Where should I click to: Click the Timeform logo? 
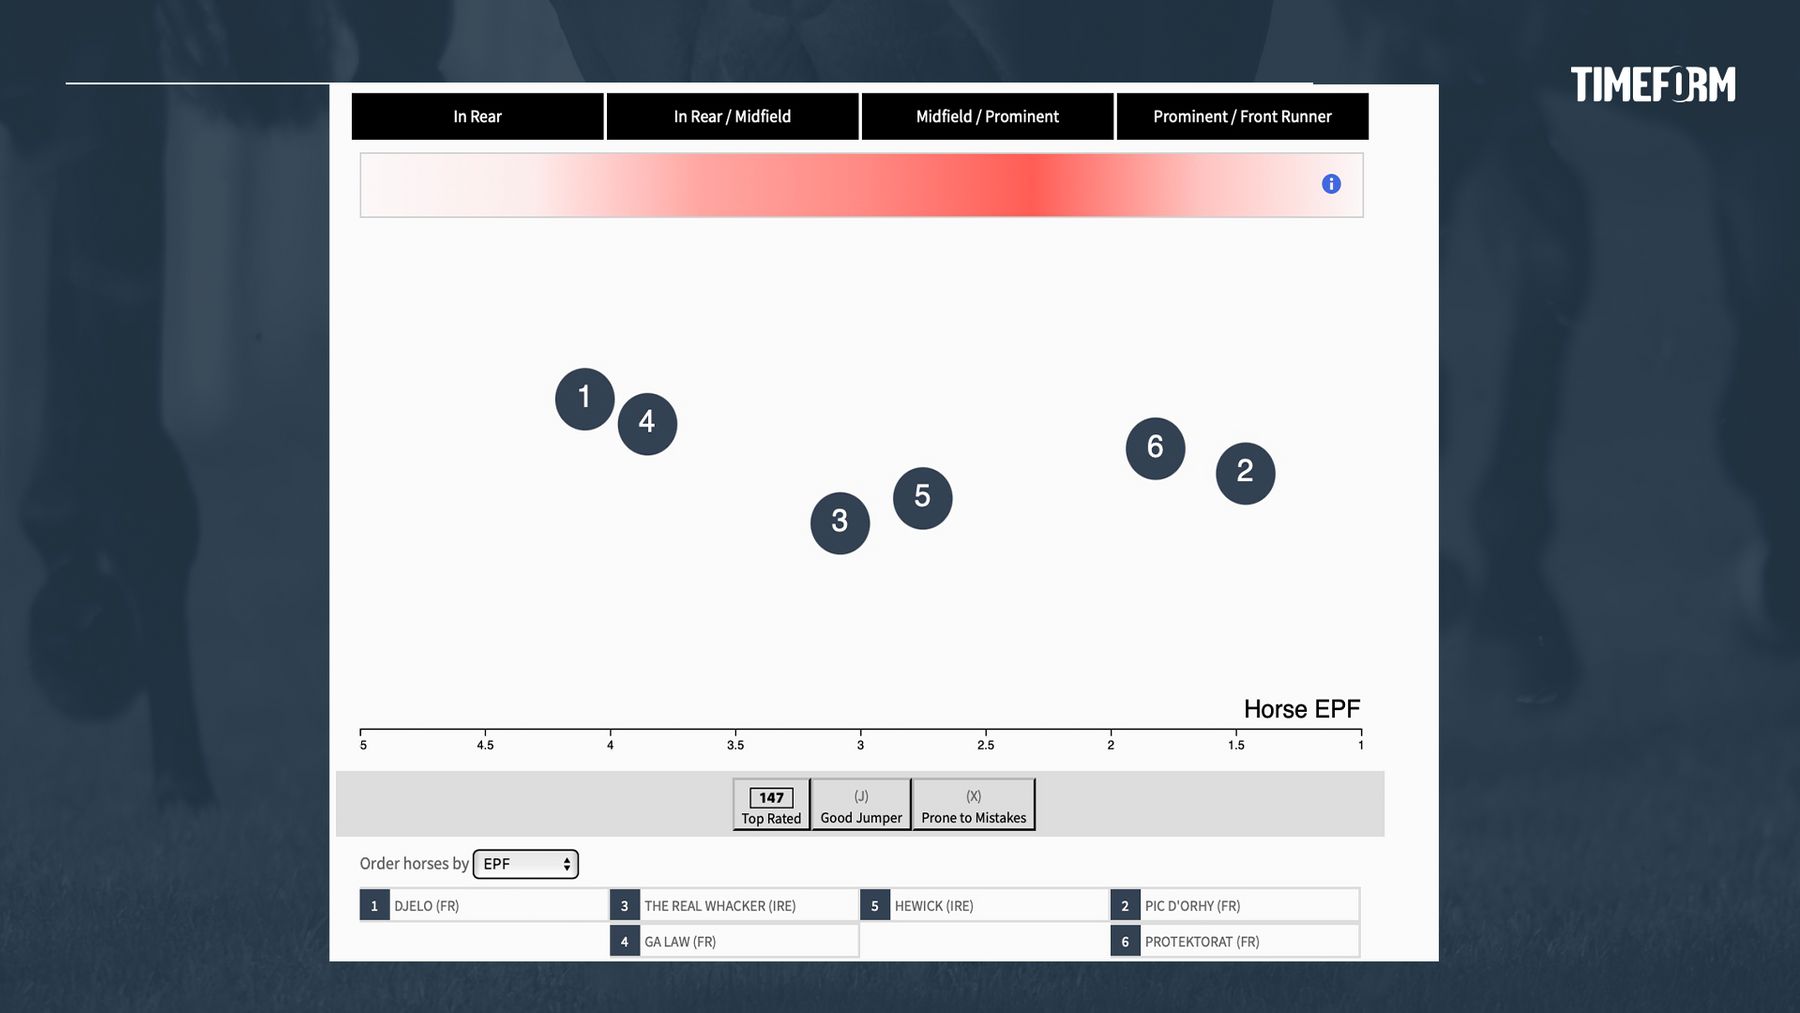pyautogui.click(x=1653, y=85)
